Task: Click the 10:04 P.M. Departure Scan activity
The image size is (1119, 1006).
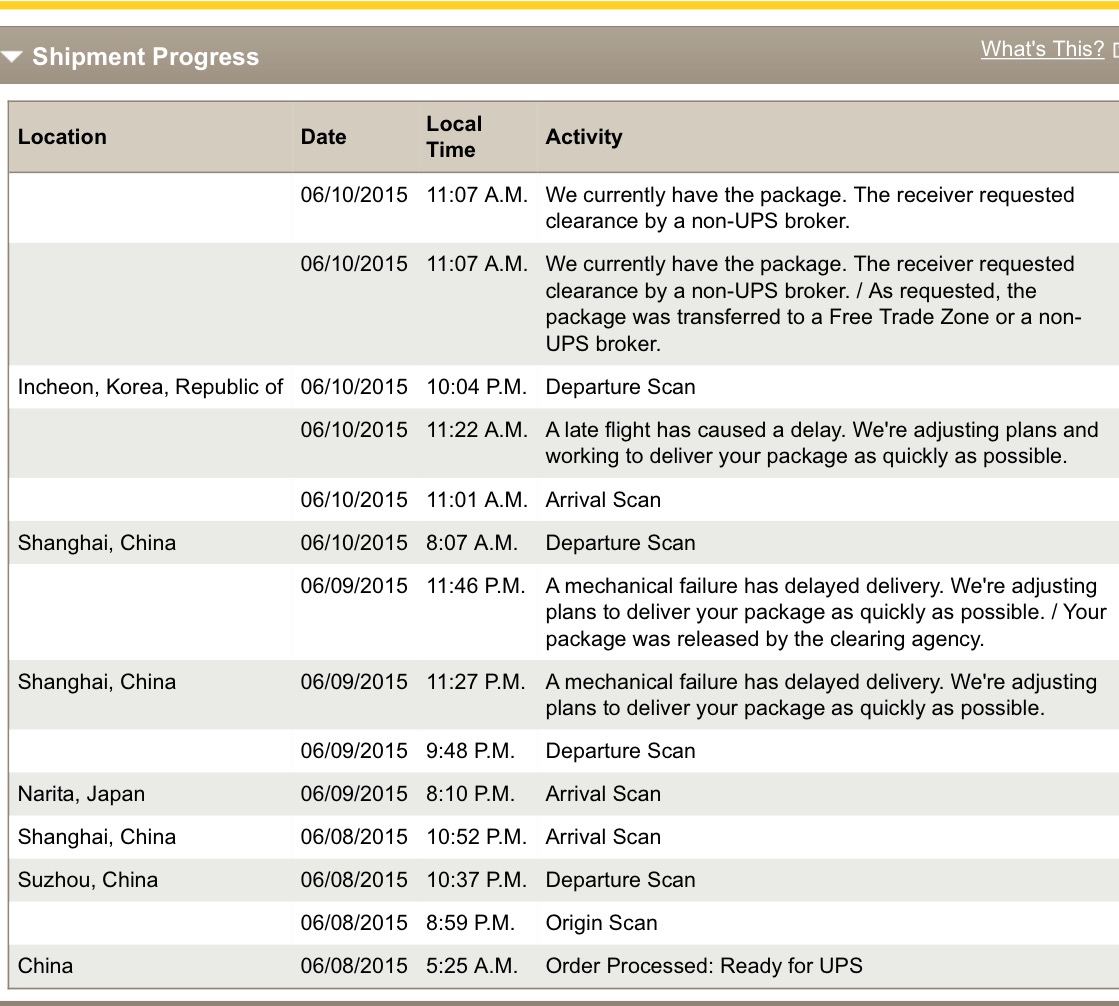Action: [620, 387]
